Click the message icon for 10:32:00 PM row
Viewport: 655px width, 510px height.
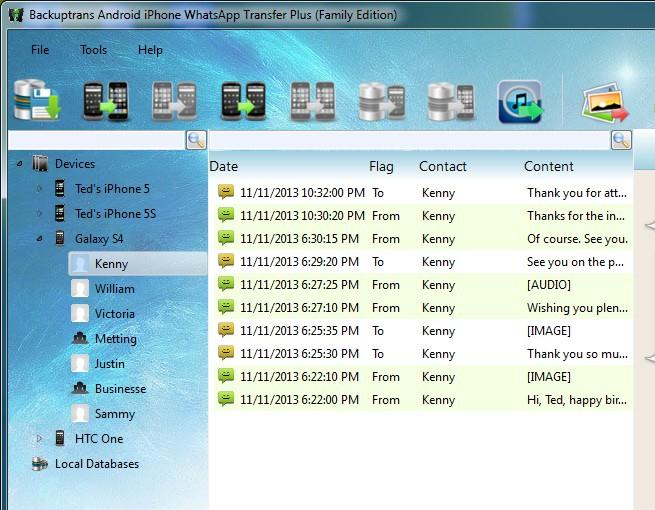[226, 192]
